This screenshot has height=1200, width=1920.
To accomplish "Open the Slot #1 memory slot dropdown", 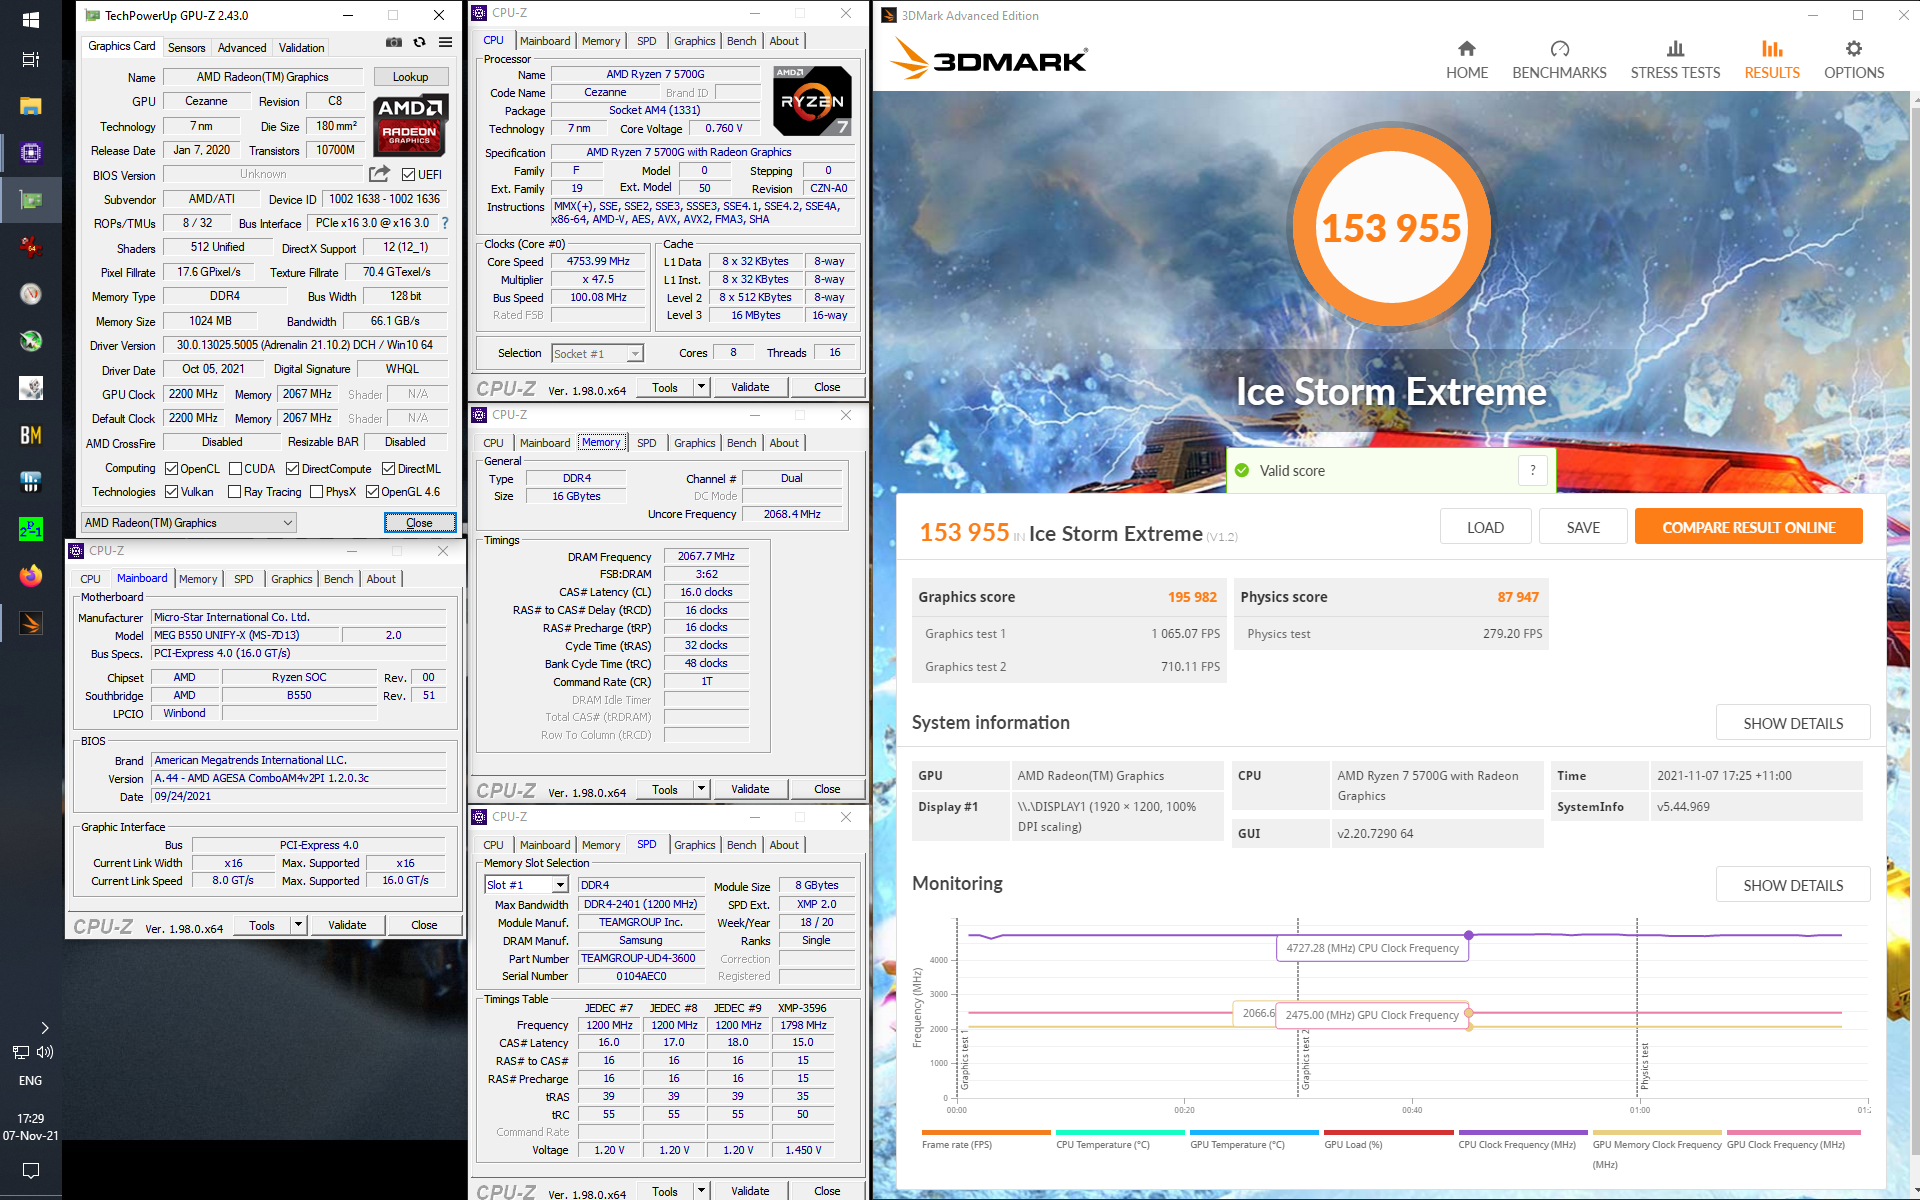I will coord(526,885).
